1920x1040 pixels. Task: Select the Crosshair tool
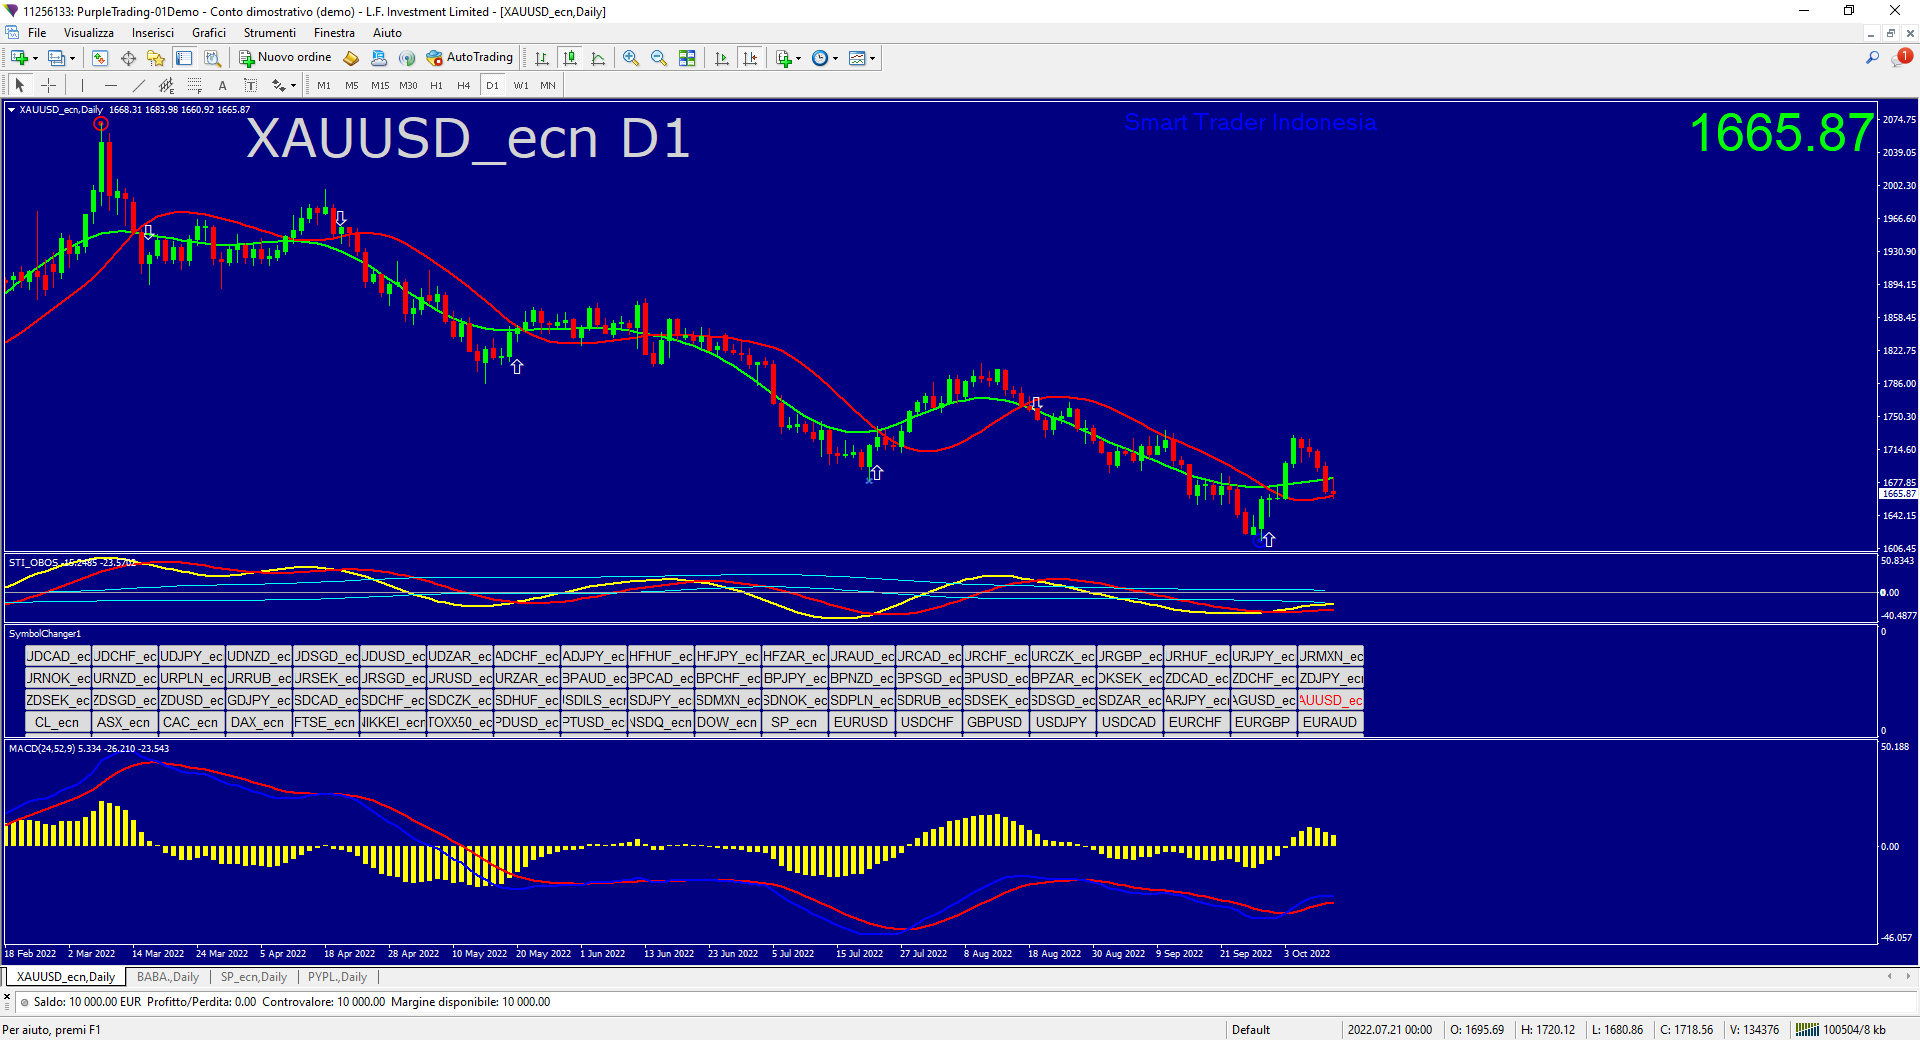tap(48, 85)
